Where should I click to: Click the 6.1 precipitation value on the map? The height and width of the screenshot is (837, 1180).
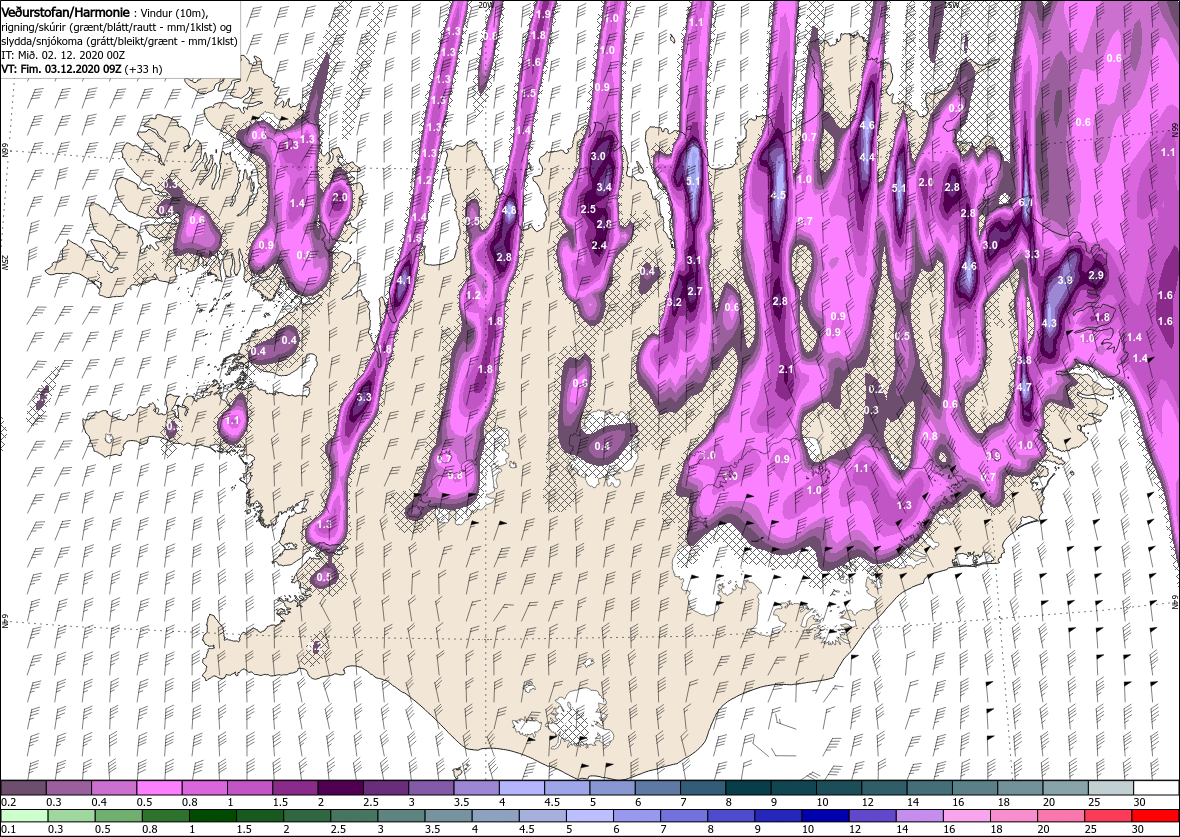[1025, 202]
